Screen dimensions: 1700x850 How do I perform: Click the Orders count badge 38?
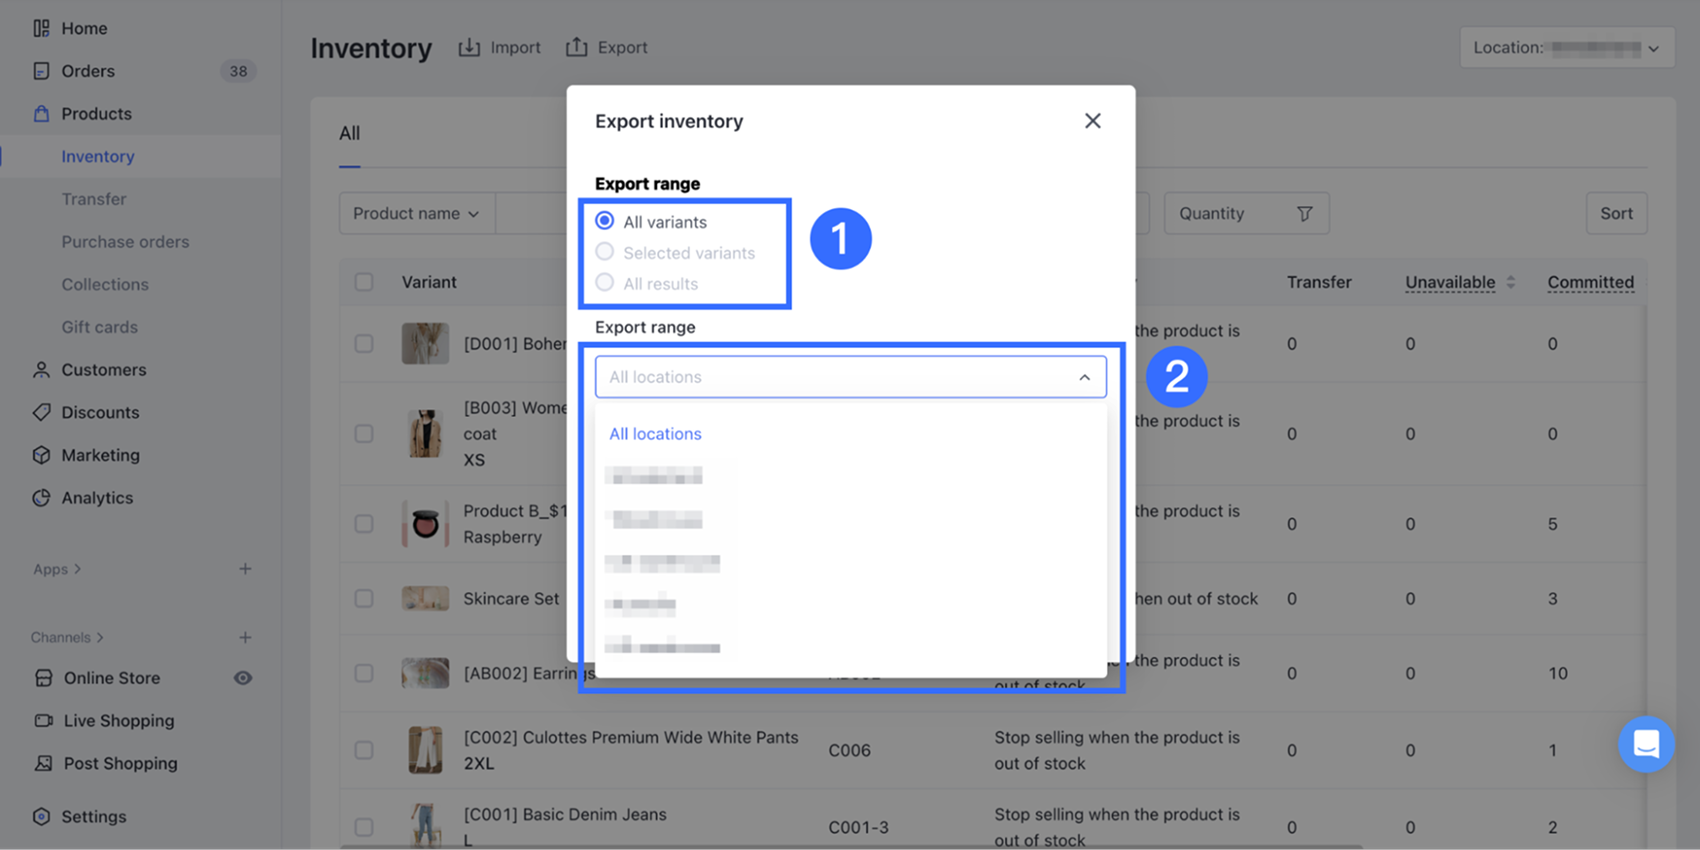pyautogui.click(x=238, y=71)
